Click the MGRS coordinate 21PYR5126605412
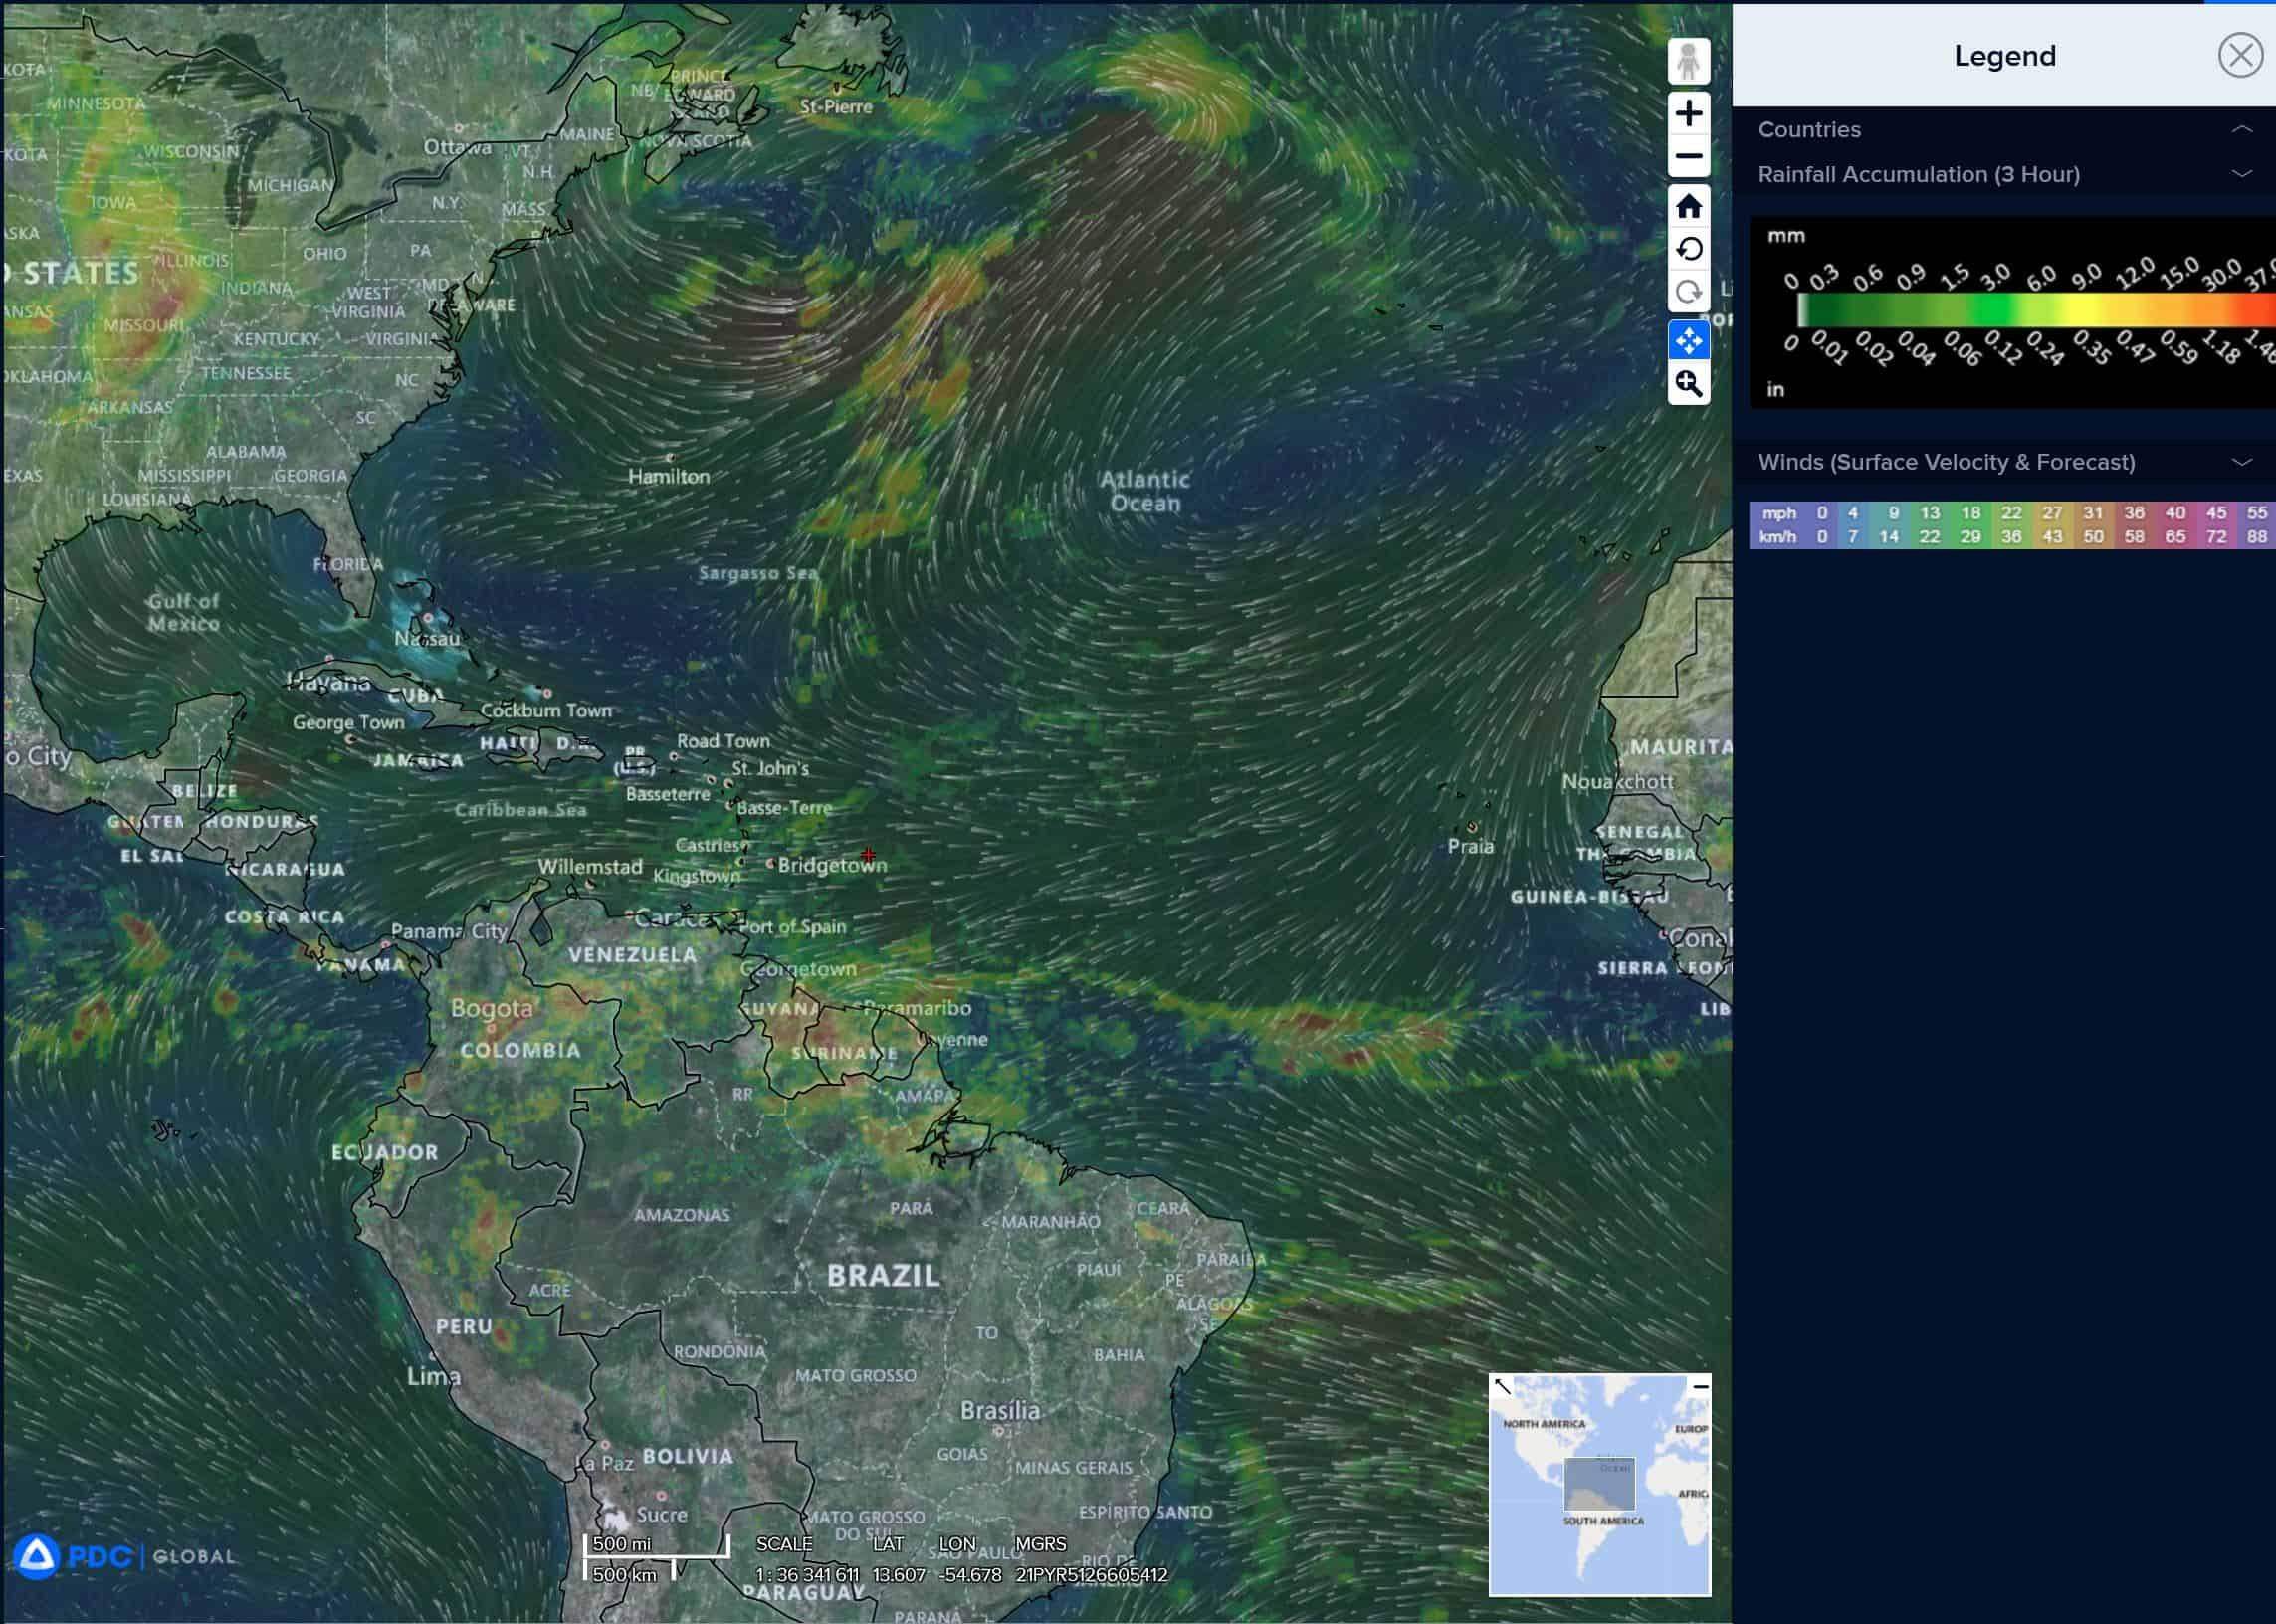 [x=1091, y=1574]
